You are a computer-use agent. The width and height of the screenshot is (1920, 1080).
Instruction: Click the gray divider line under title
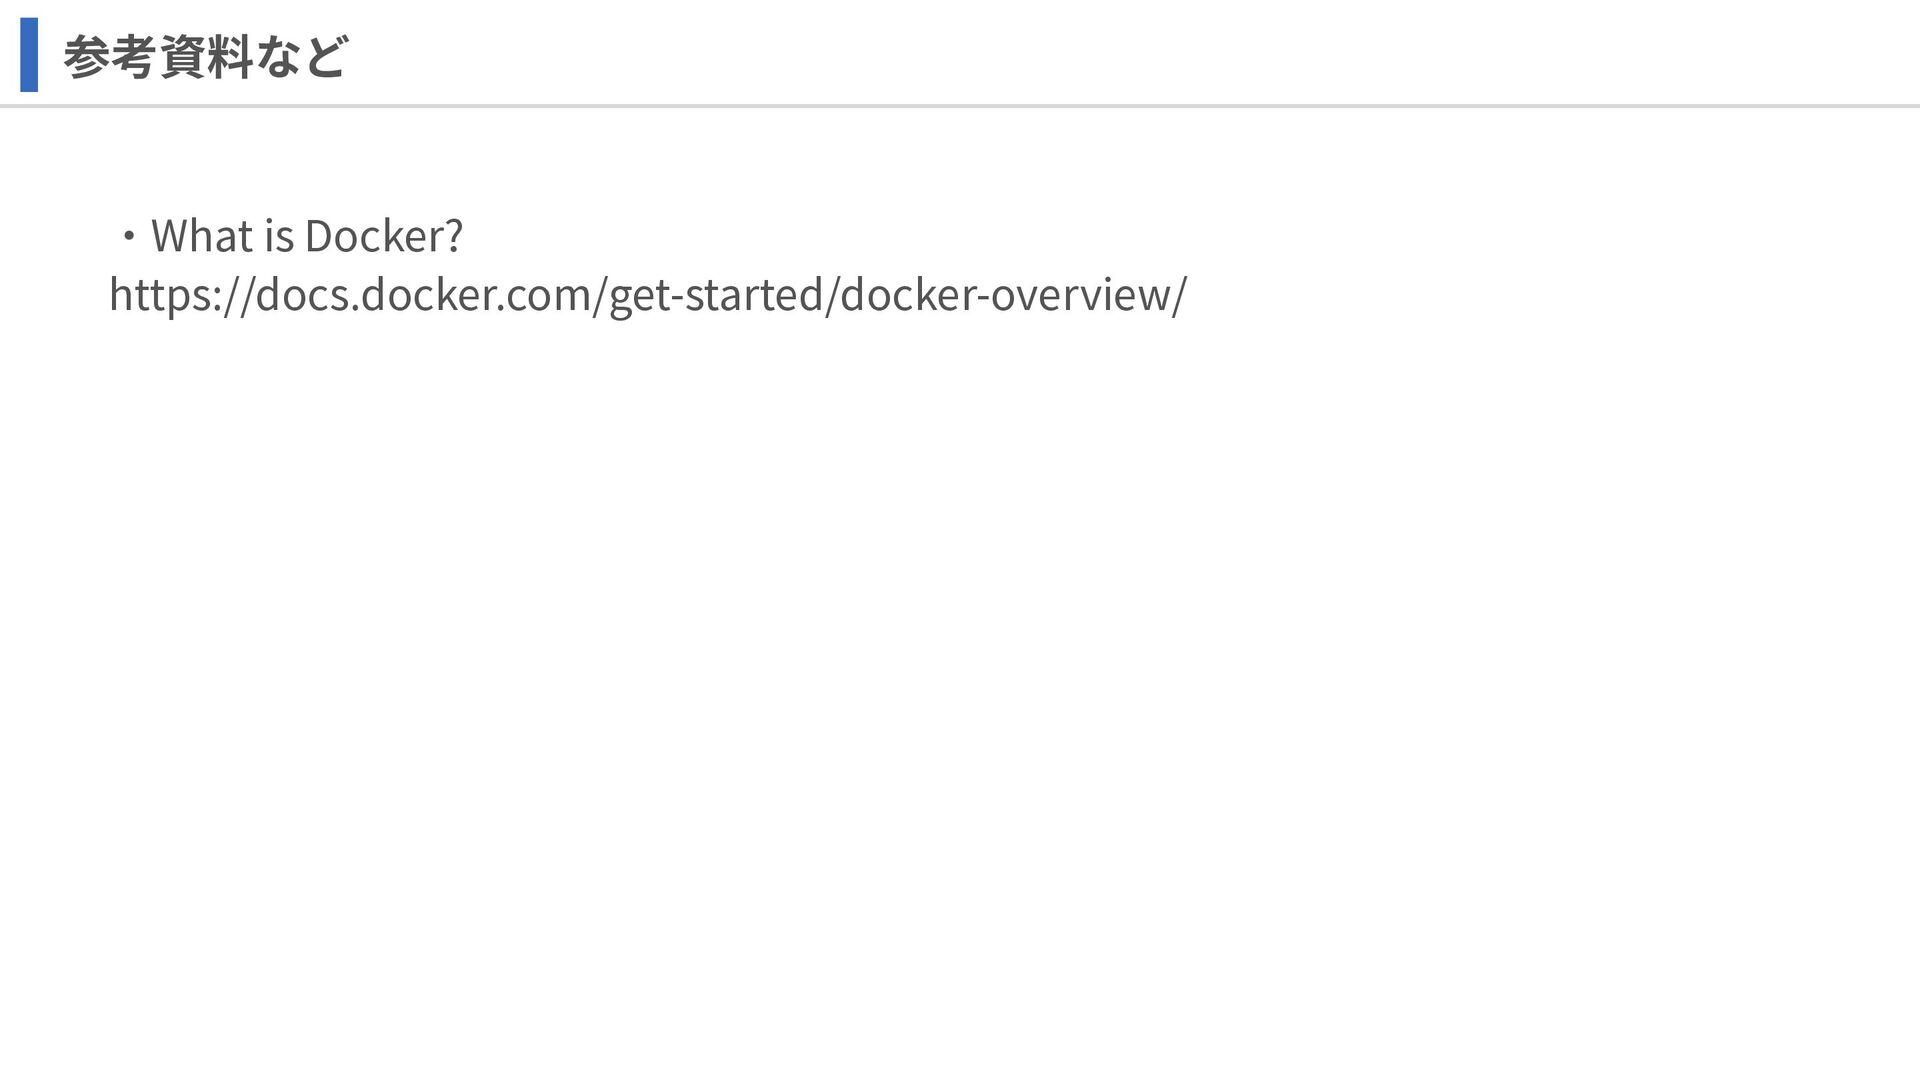tap(960, 105)
